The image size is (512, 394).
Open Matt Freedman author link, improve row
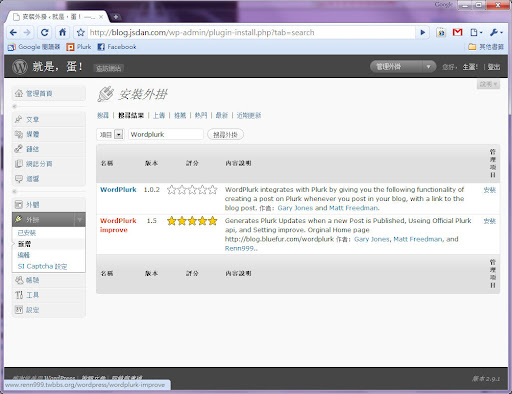(418, 239)
